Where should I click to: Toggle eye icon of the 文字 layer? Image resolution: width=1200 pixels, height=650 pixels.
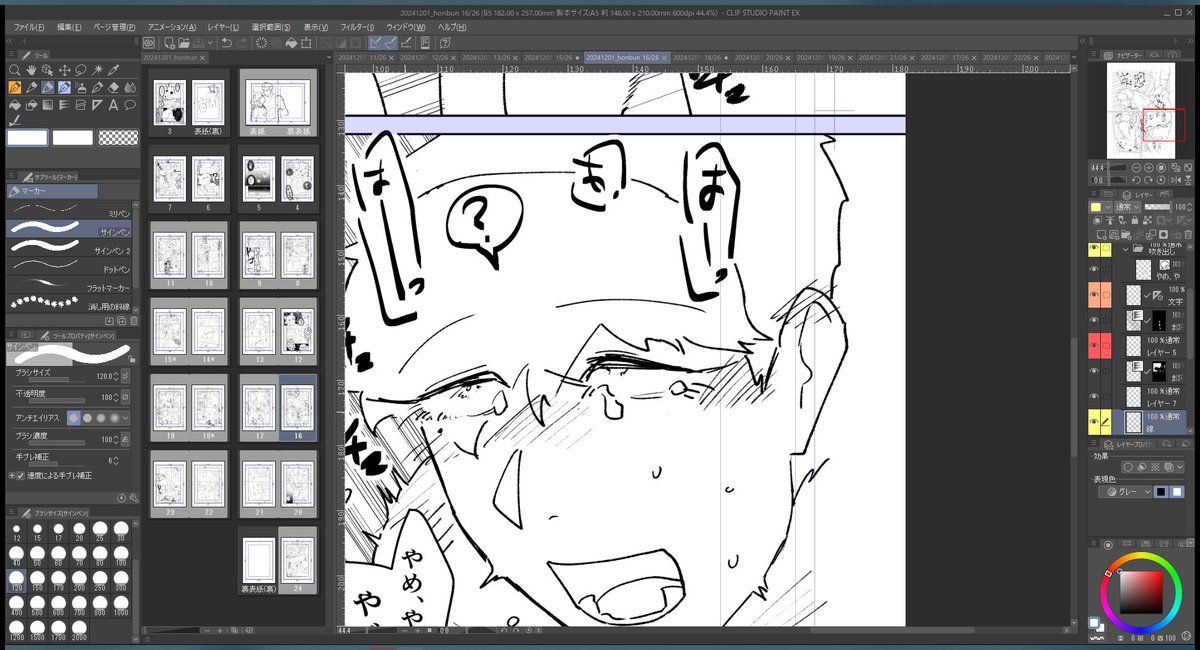coord(1094,294)
